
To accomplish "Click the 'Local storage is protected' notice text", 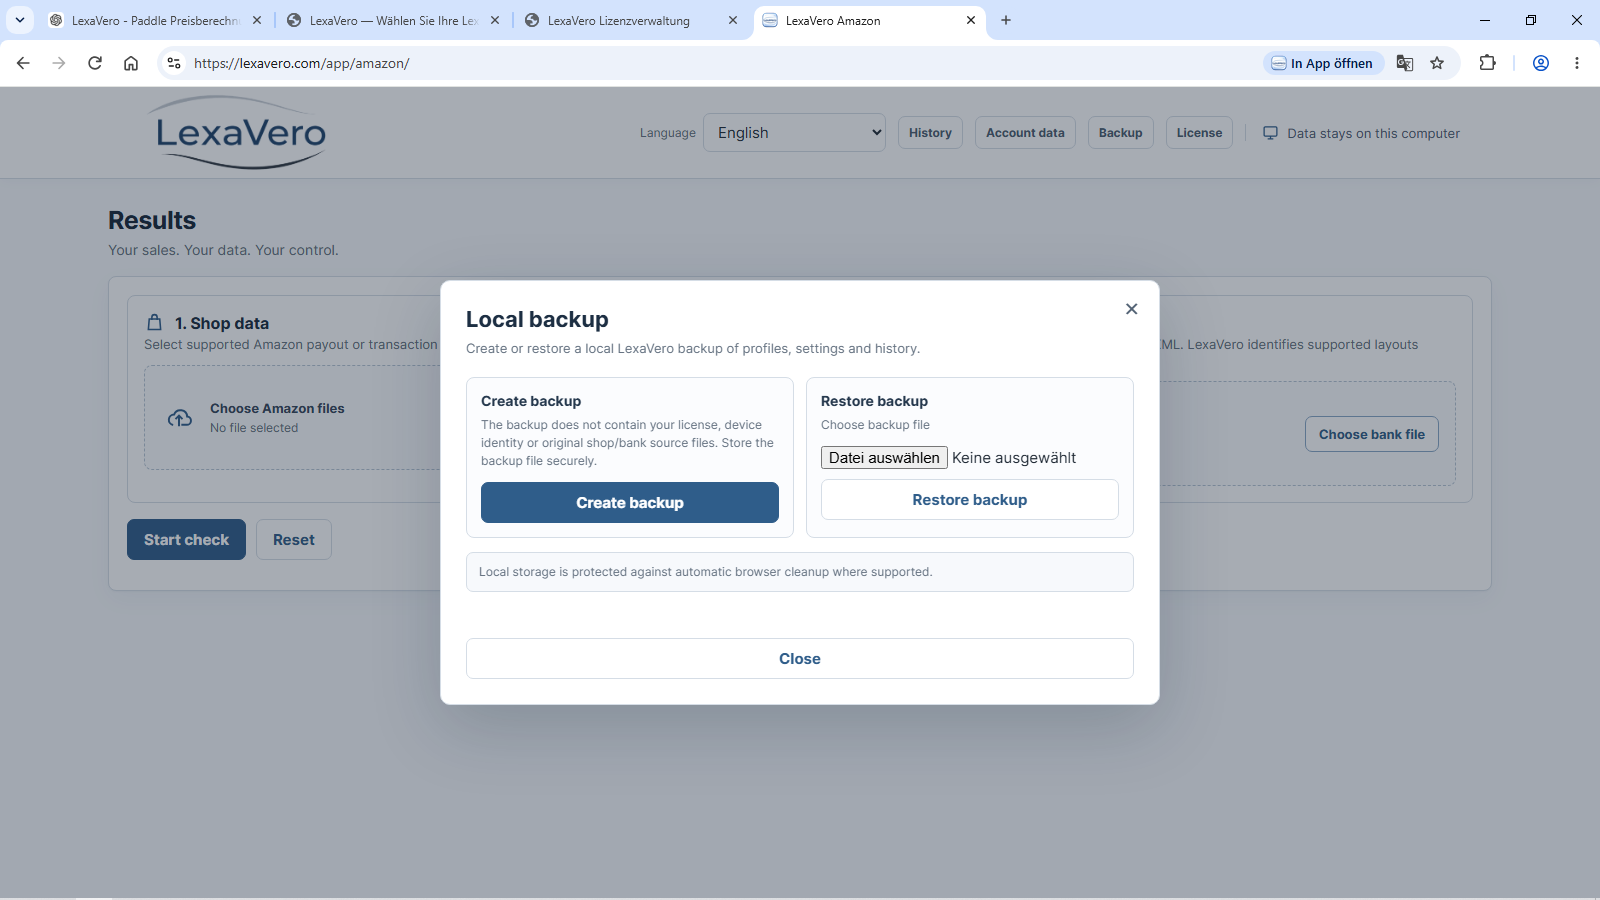I will (x=705, y=572).
